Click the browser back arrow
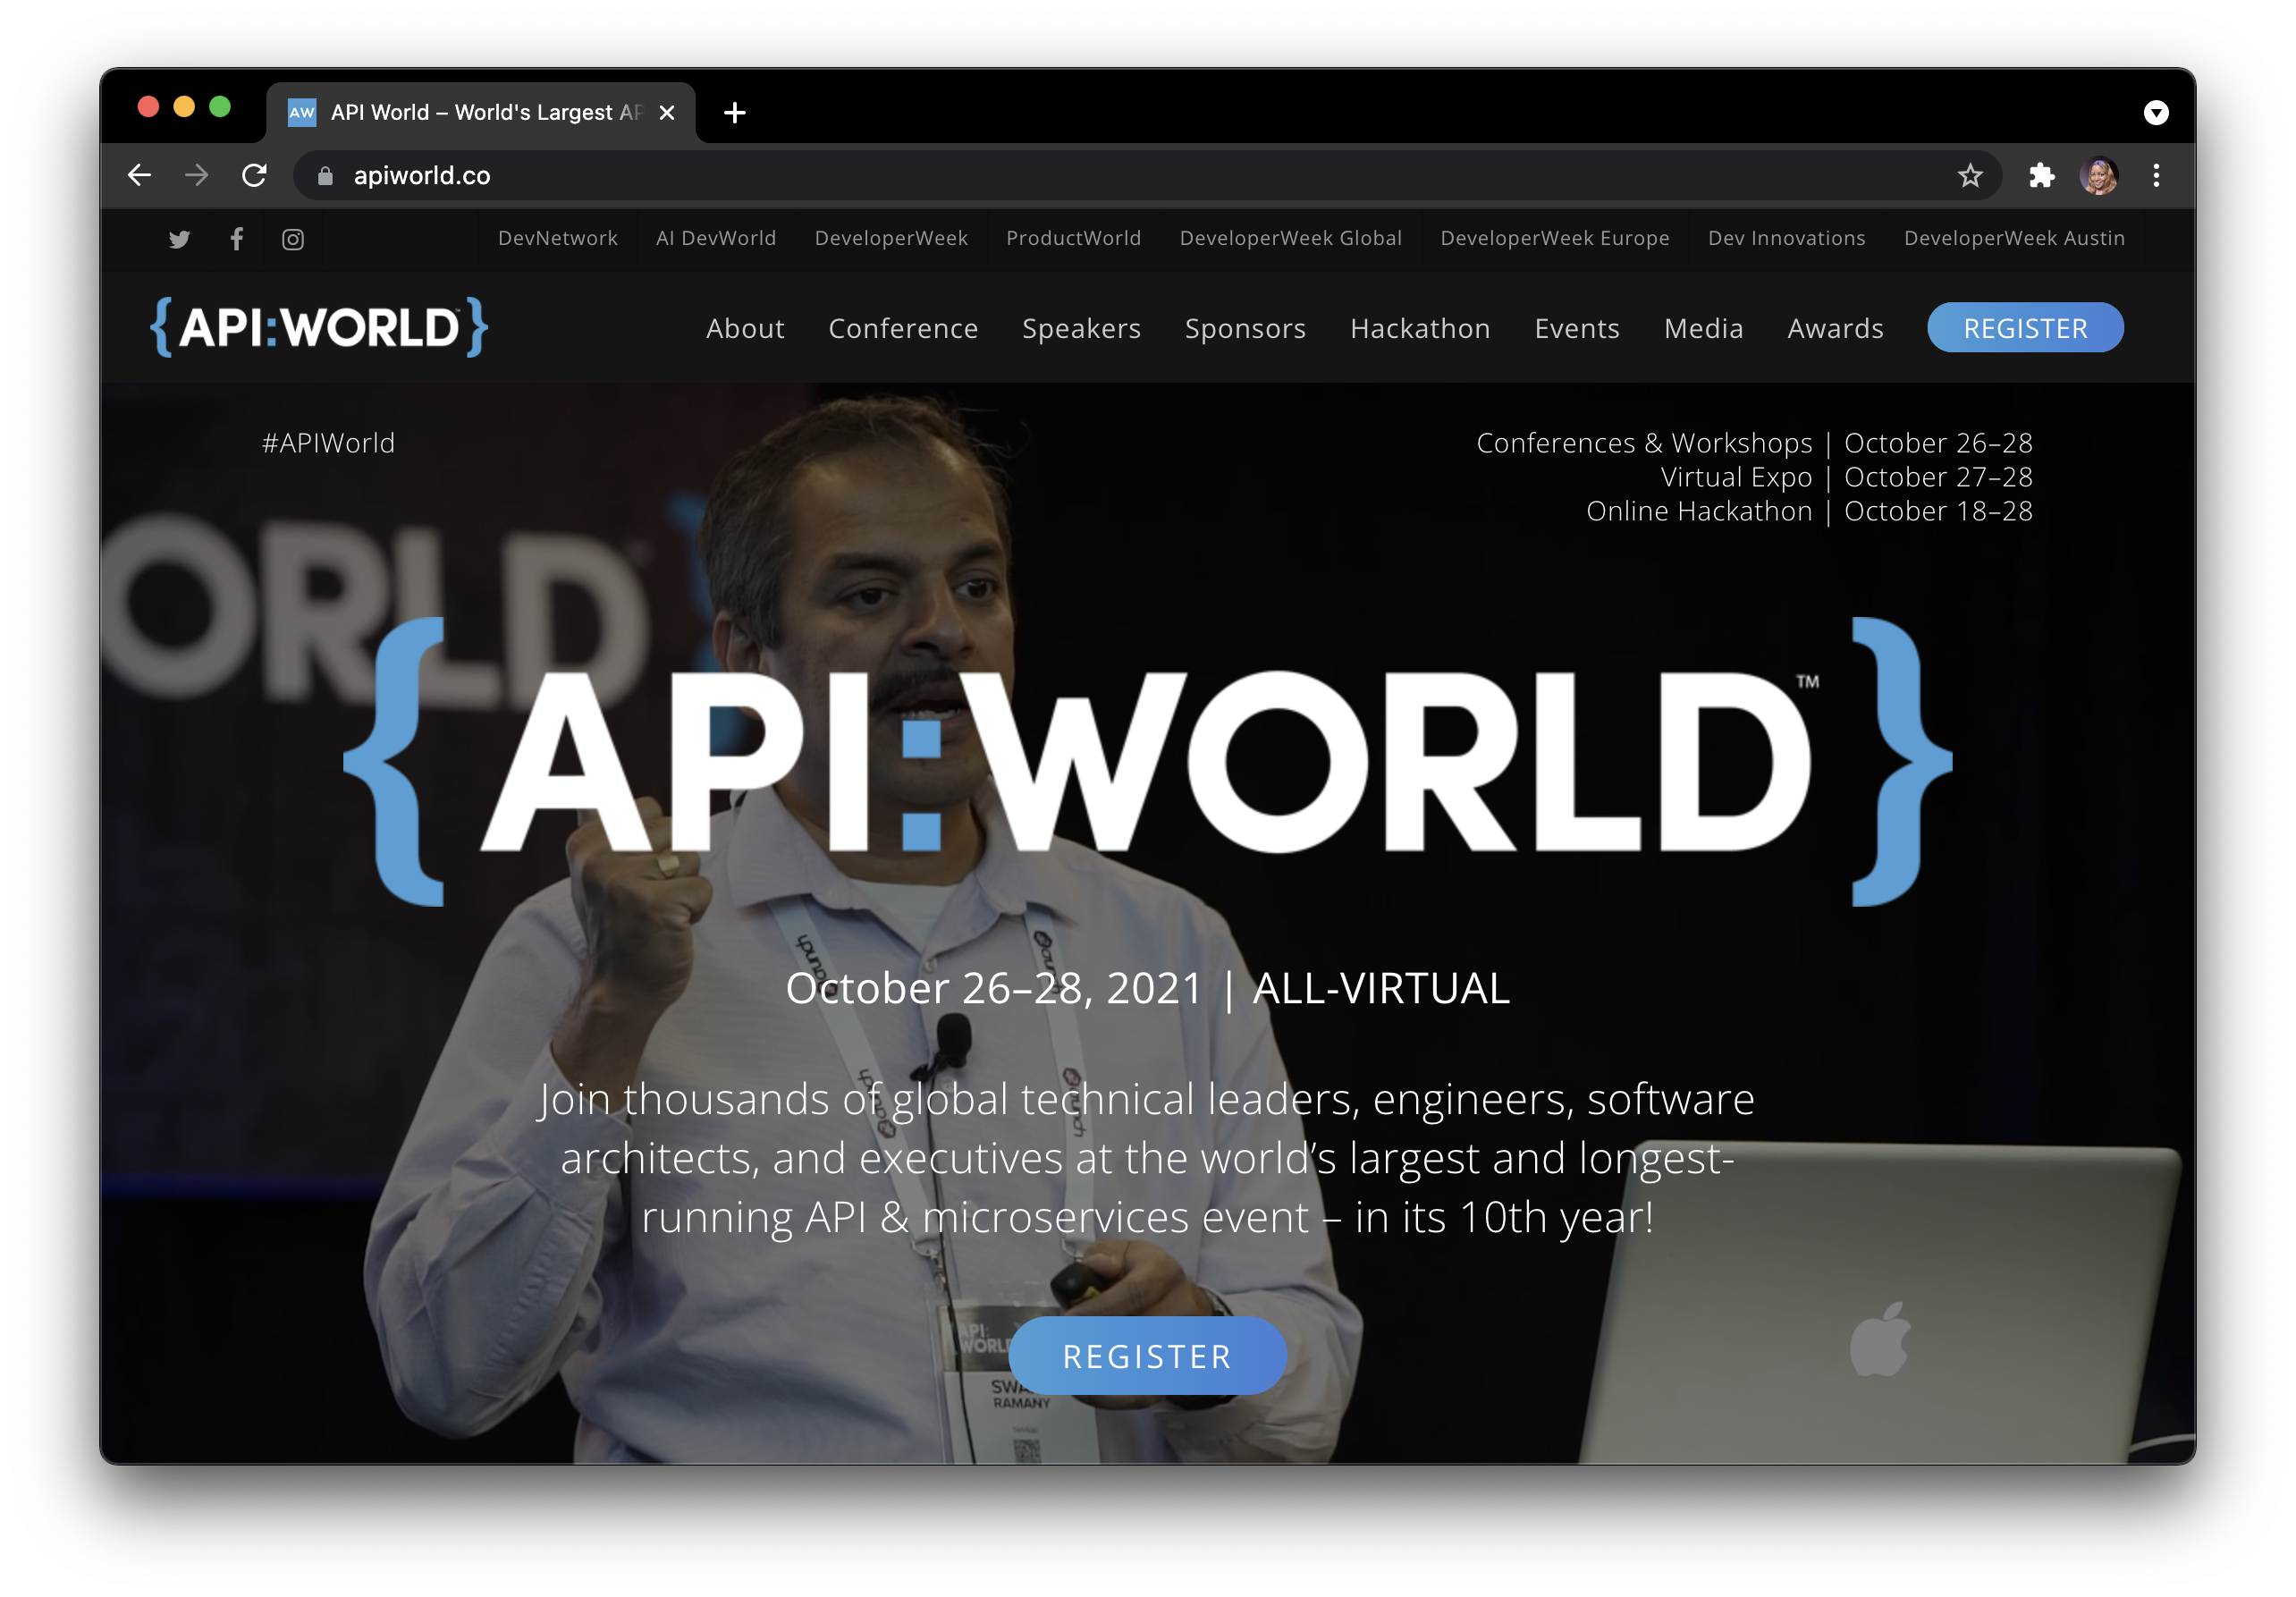Screen dimensions: 2296x1597 140,176
